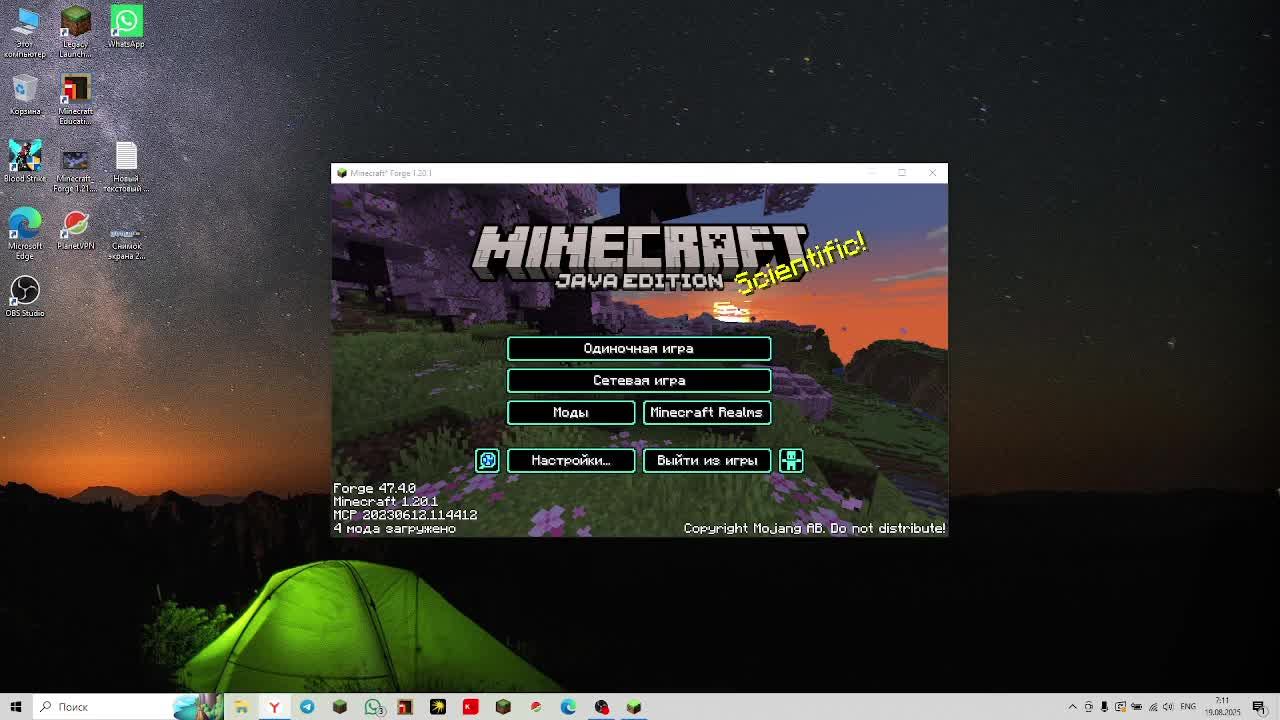
Task: Open Yandex Browser from taskbar
Action: click(274, 707)
